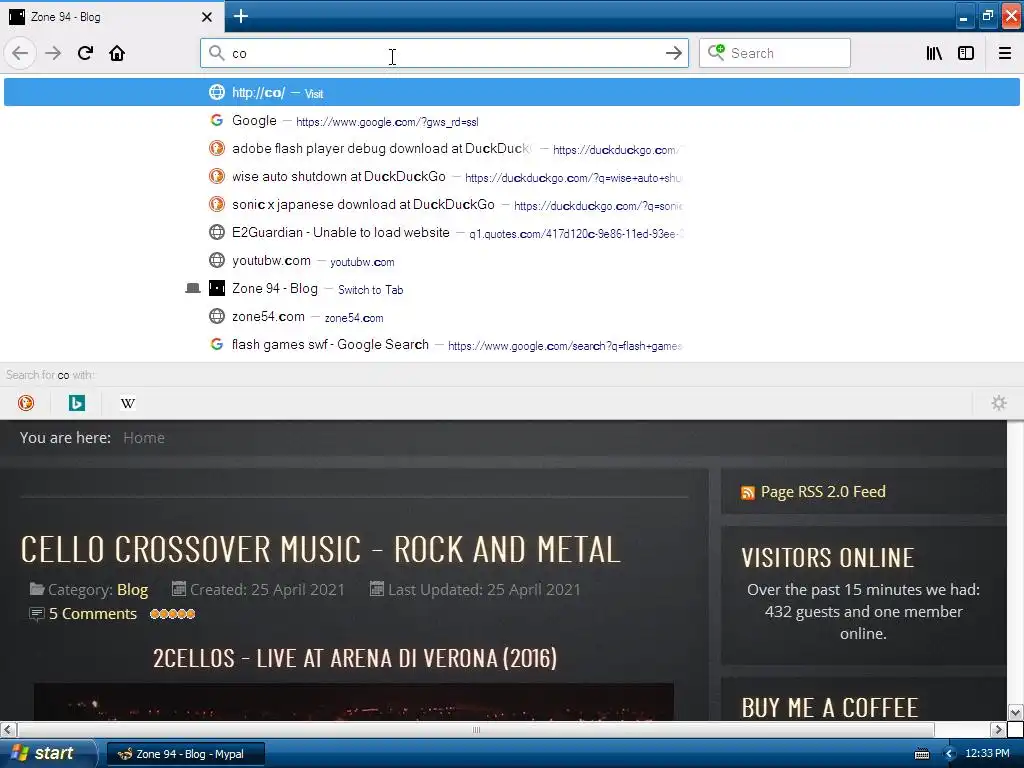The image size is (1024, 768).
Task: Click the RSS feed icon
Action: click(748, 493)
